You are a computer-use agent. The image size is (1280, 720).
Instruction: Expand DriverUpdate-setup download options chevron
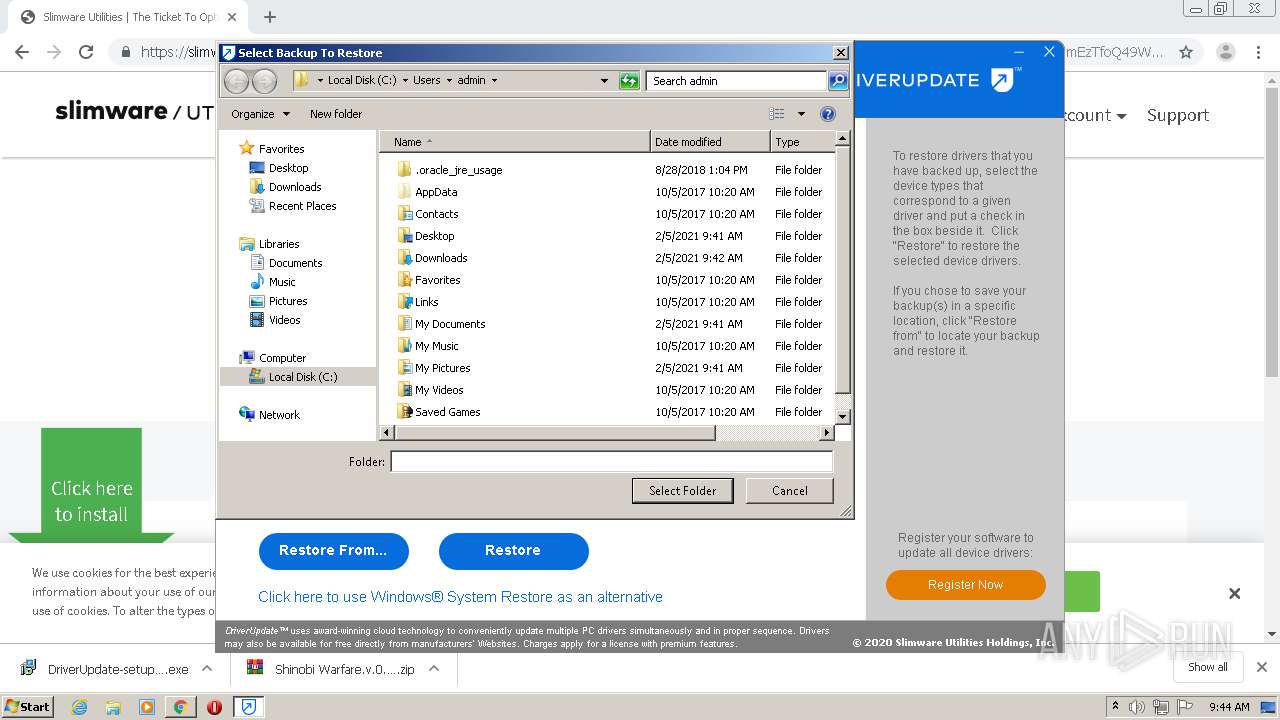pyautogui.click(x=207, y=669)
